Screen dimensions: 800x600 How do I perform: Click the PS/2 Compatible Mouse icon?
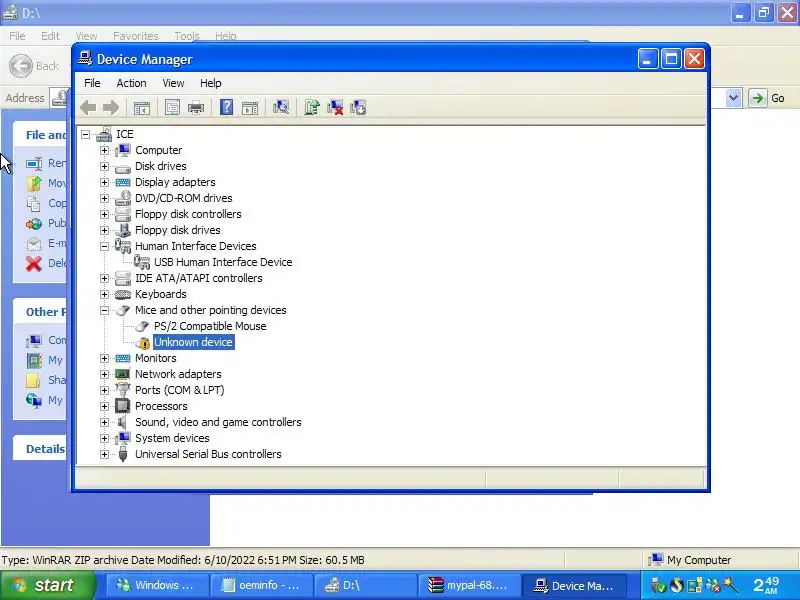(142, 327)
